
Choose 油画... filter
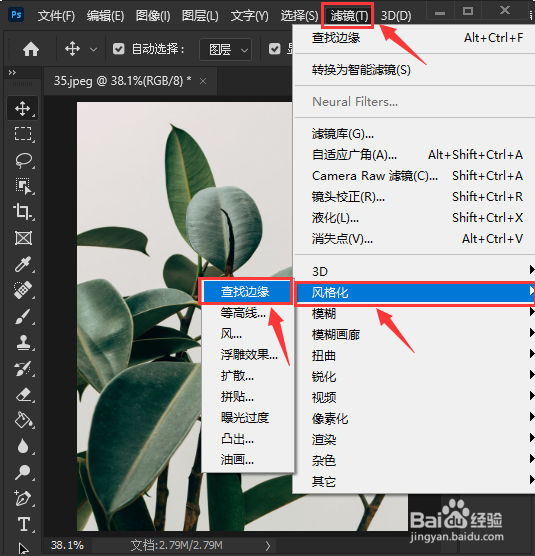[248, 460]
